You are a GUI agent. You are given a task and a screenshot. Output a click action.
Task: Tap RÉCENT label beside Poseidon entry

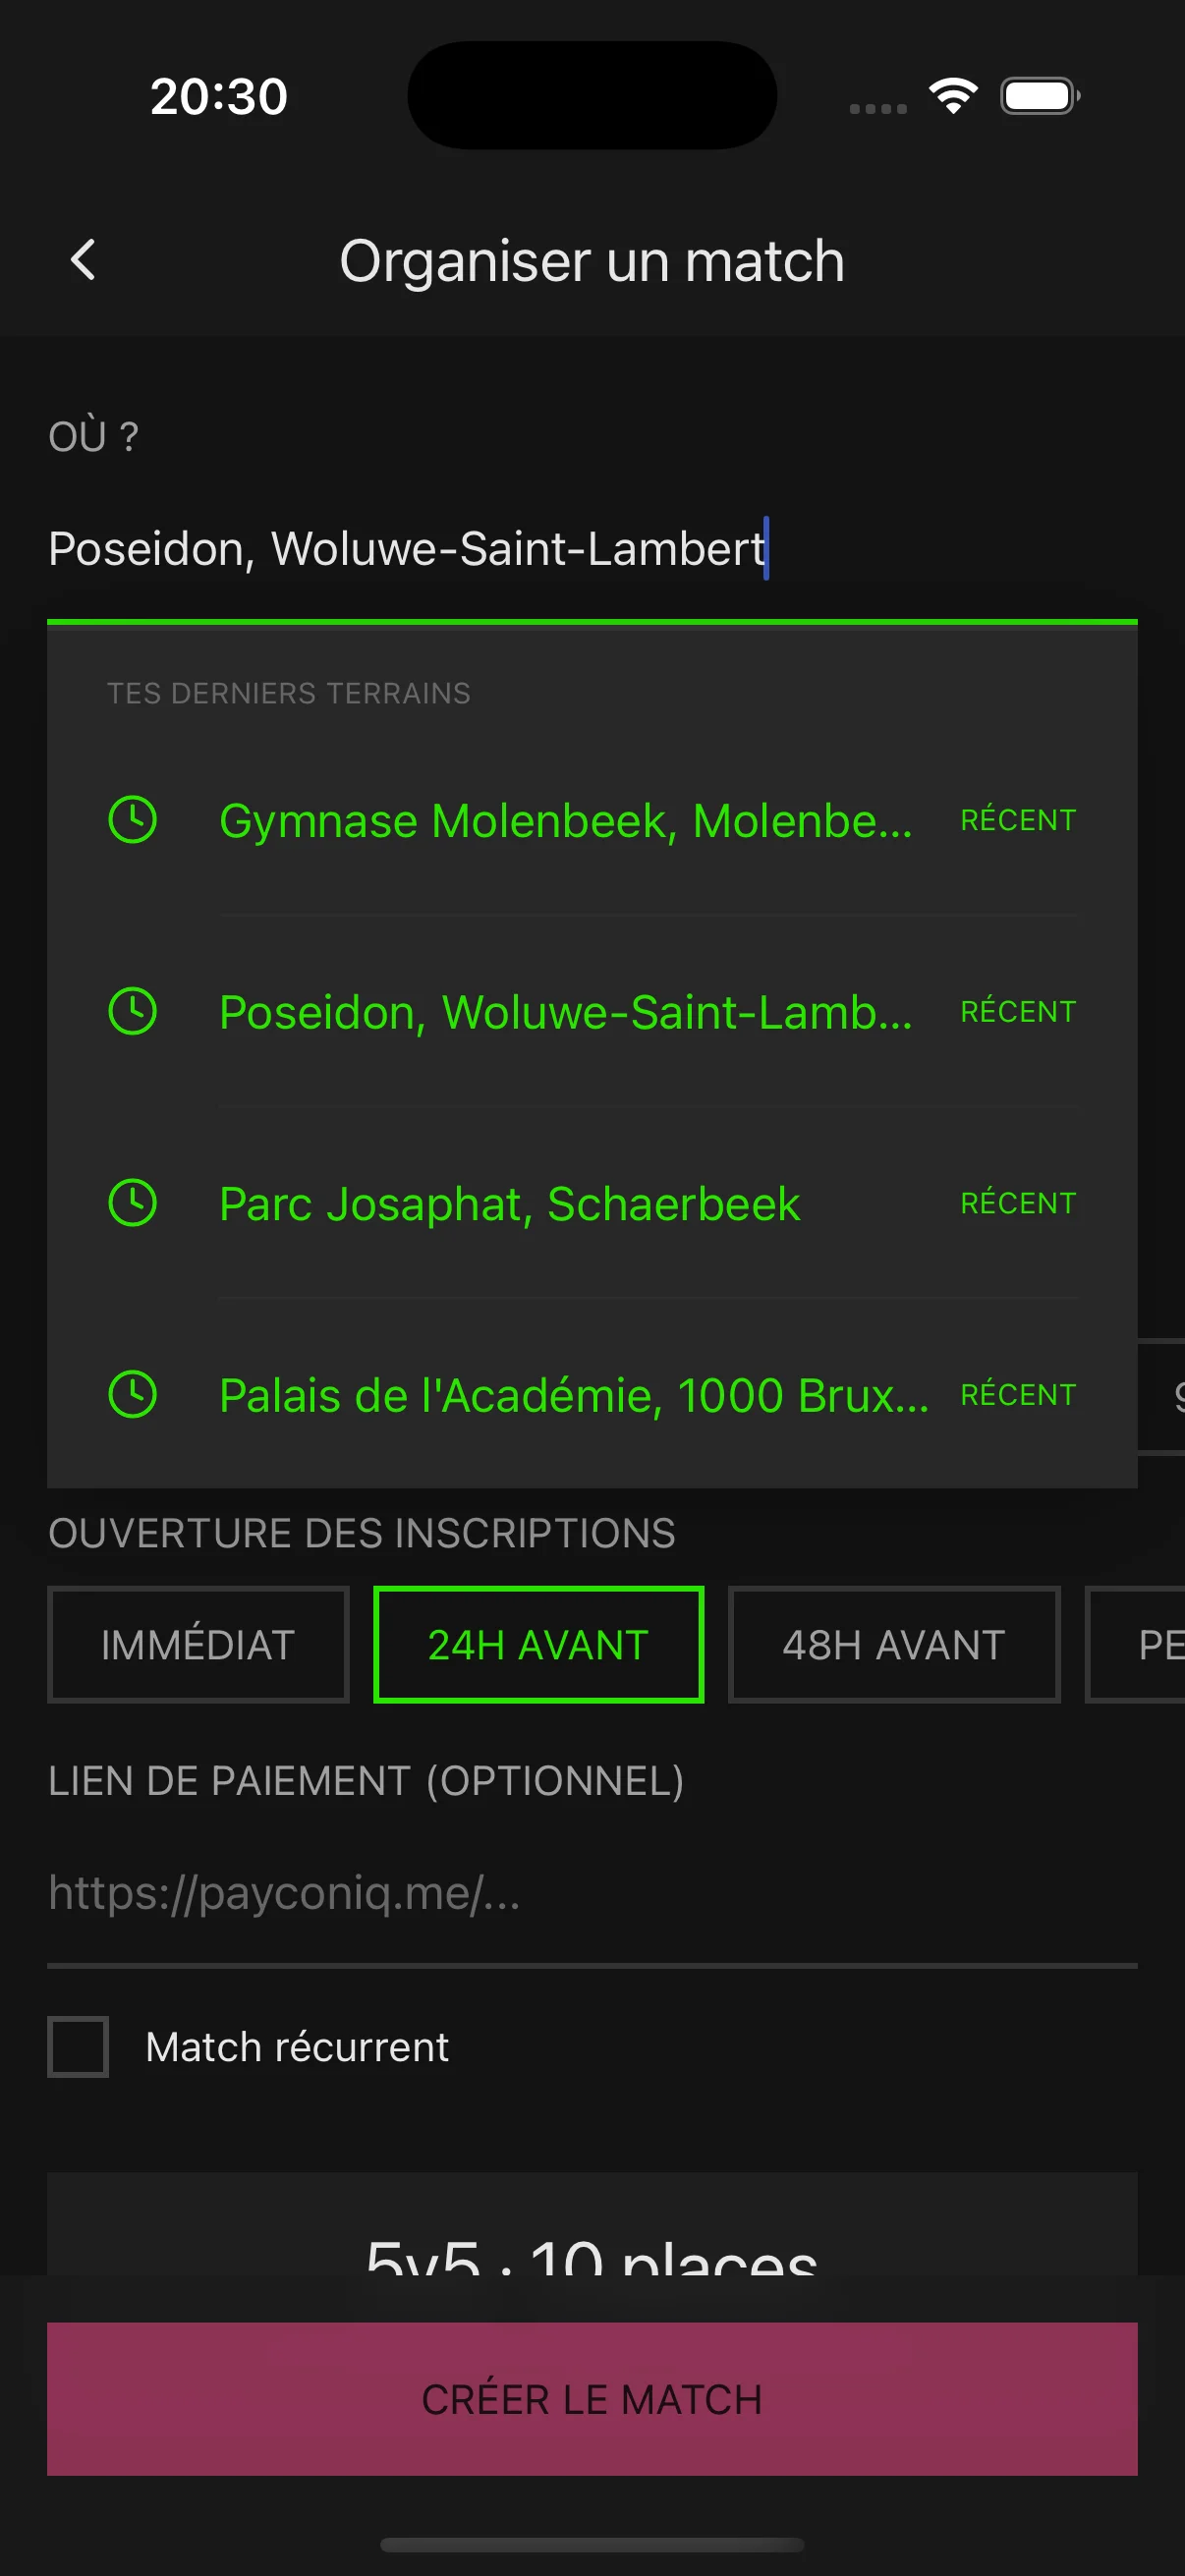point(1018,1011)
